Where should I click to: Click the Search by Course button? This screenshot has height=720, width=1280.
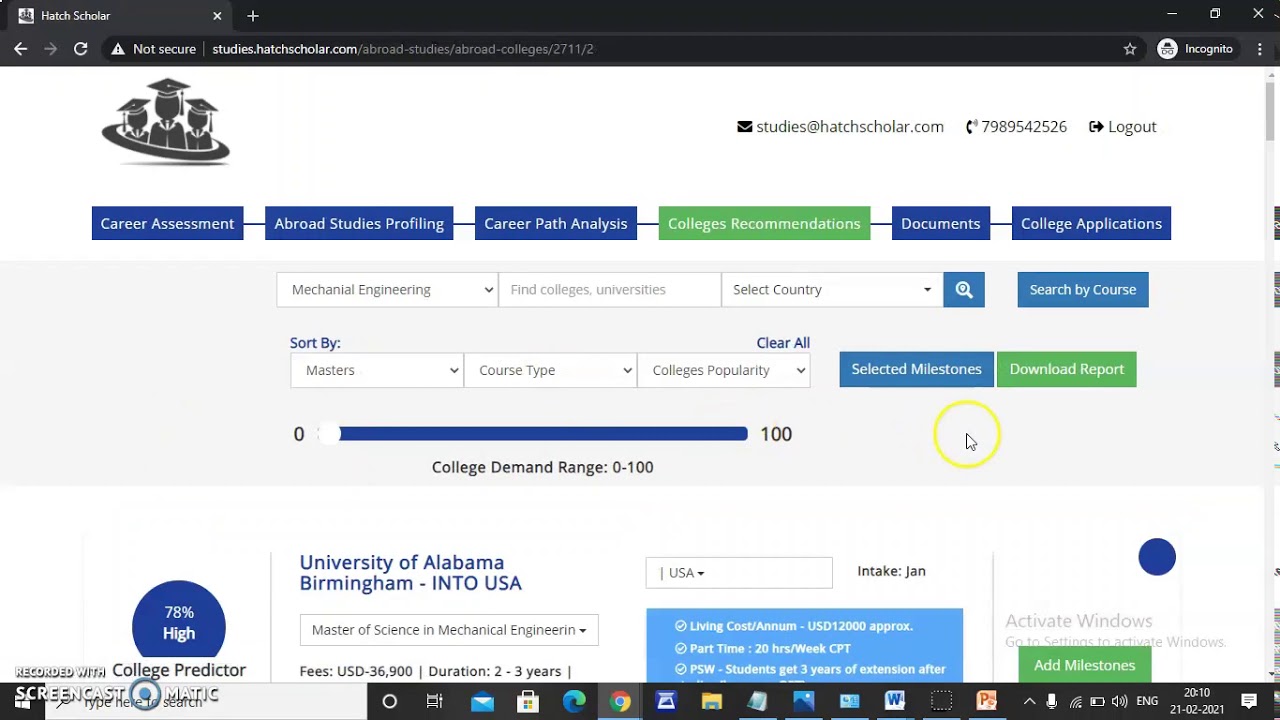click(1083, 289)
